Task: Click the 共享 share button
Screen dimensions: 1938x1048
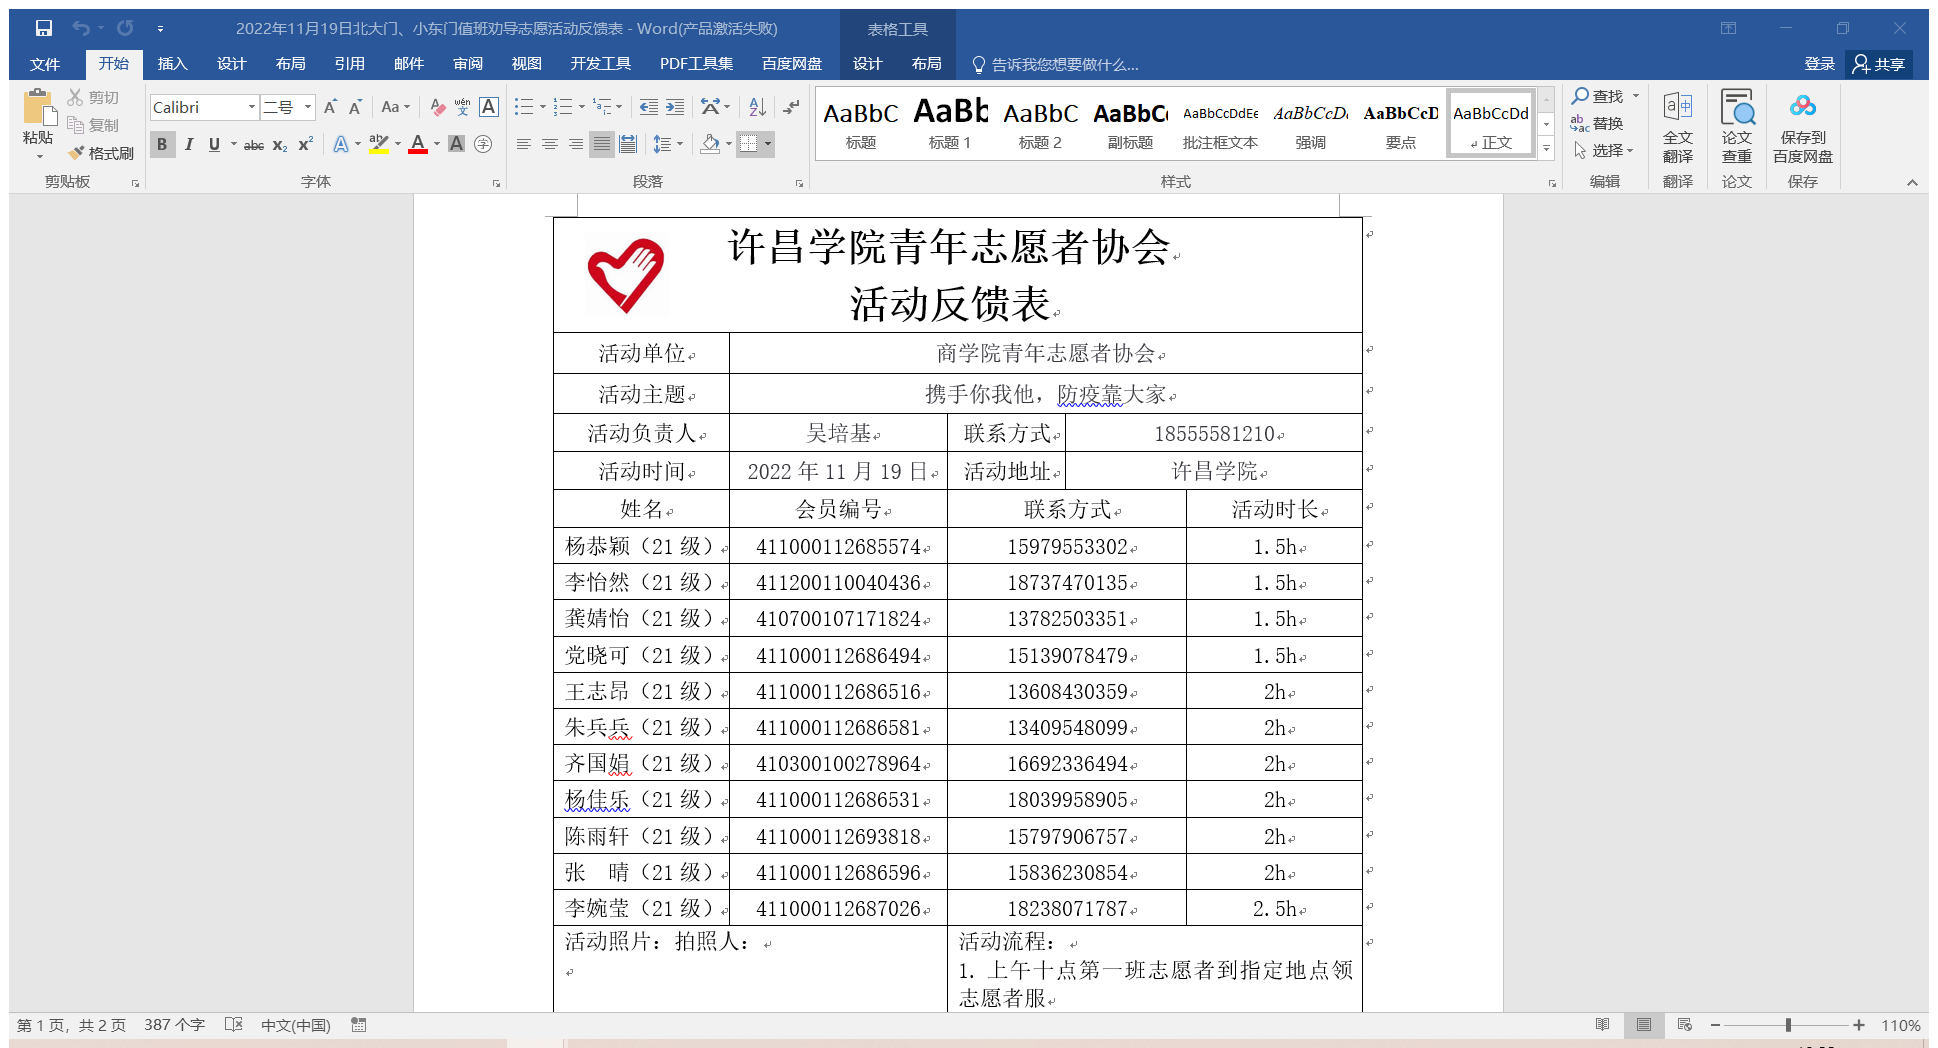Action: coord(1878,64)
